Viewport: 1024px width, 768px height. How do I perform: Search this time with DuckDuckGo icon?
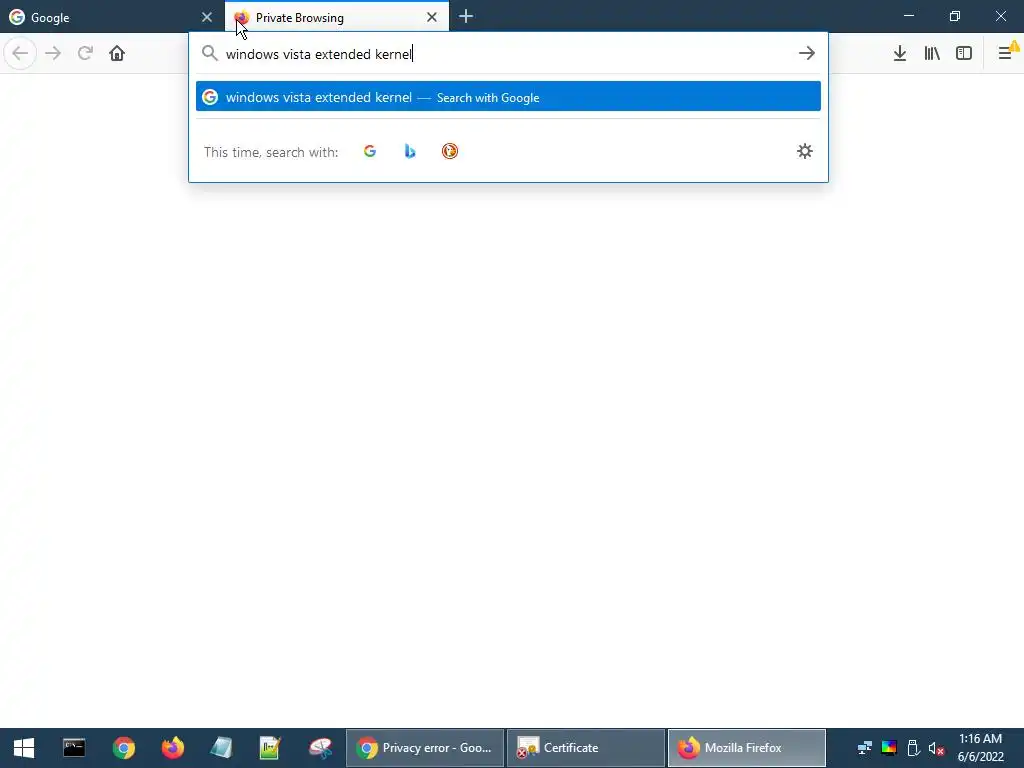(x=450, y=152)
